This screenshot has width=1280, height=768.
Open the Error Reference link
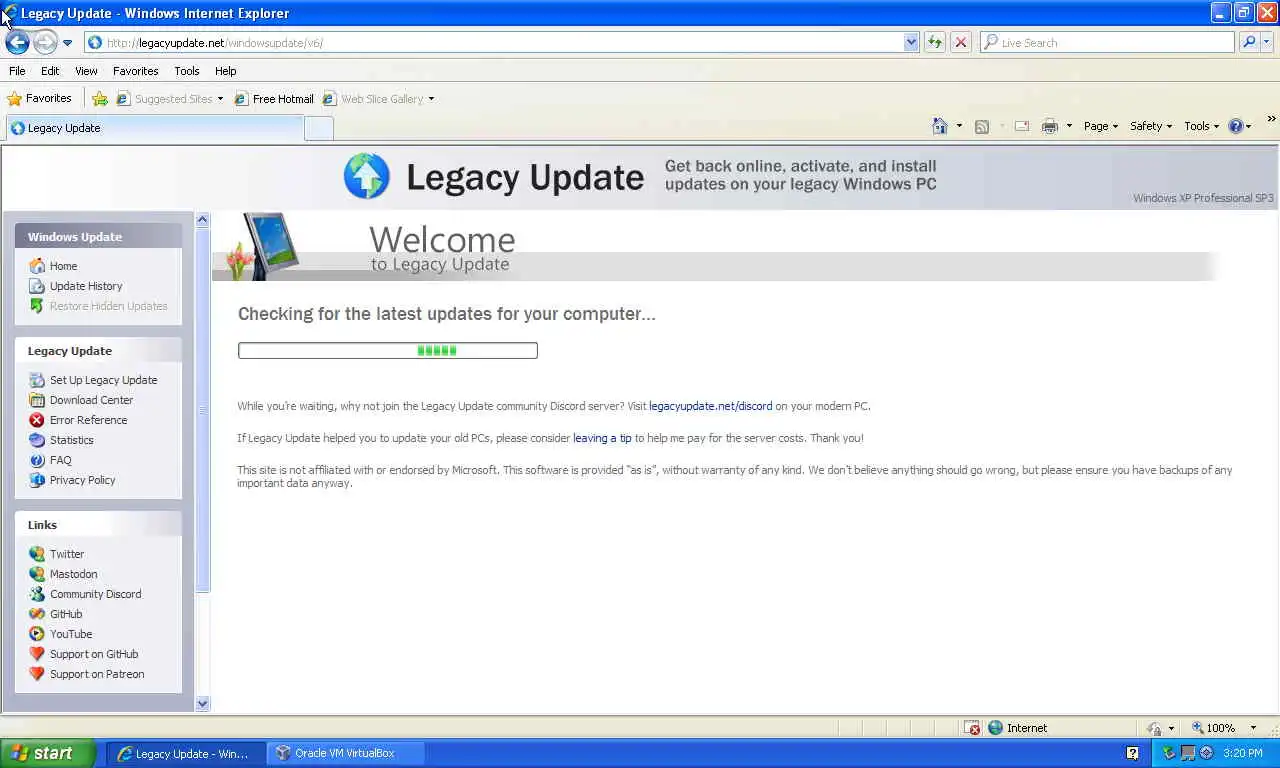88,420
